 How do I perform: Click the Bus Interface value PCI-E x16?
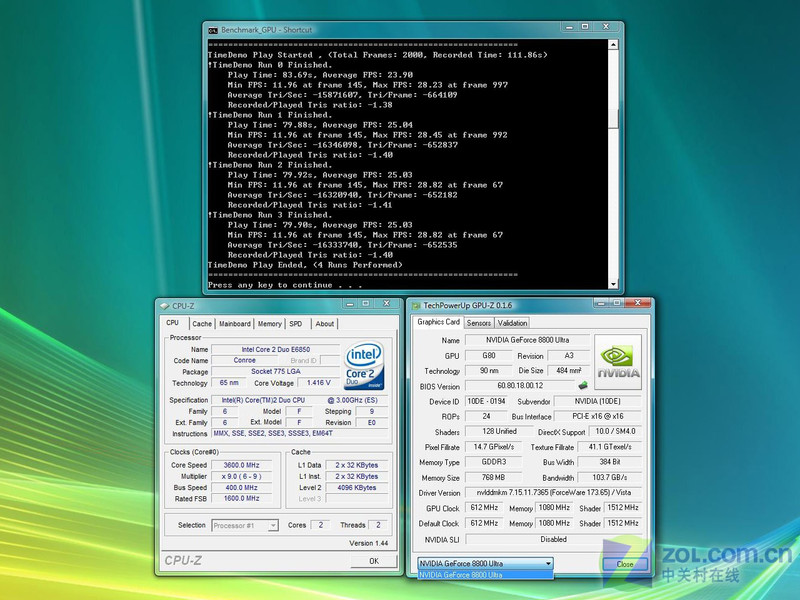(597, 416)
